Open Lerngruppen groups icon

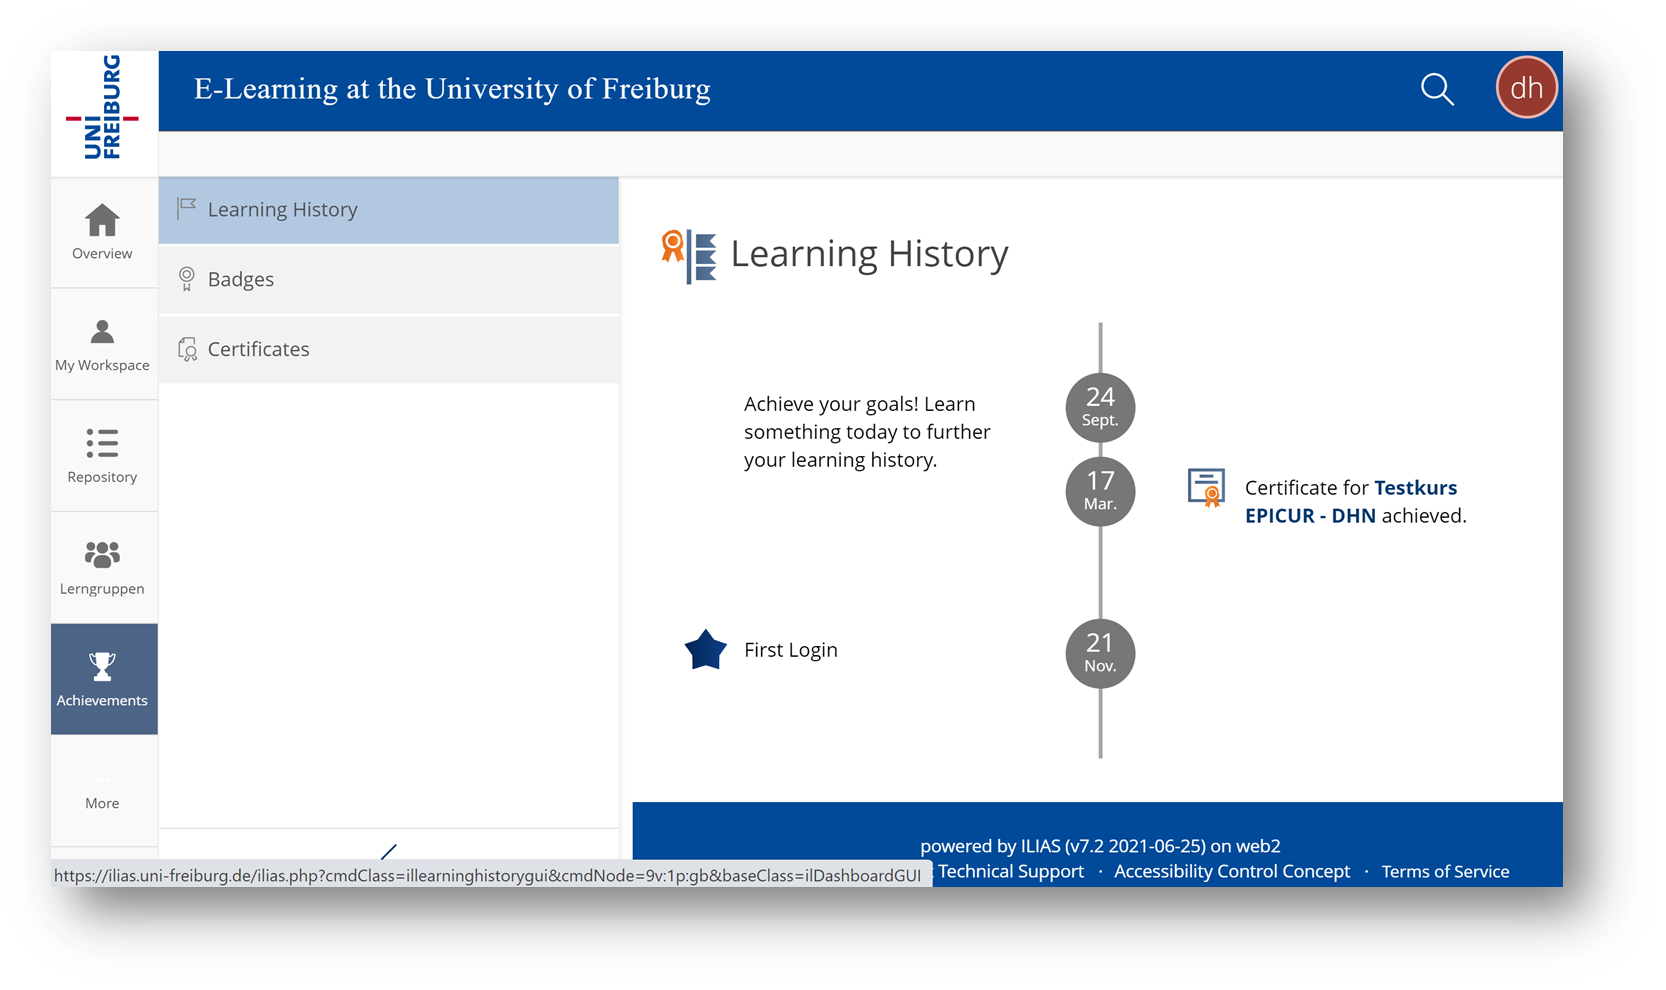(102, 554)
